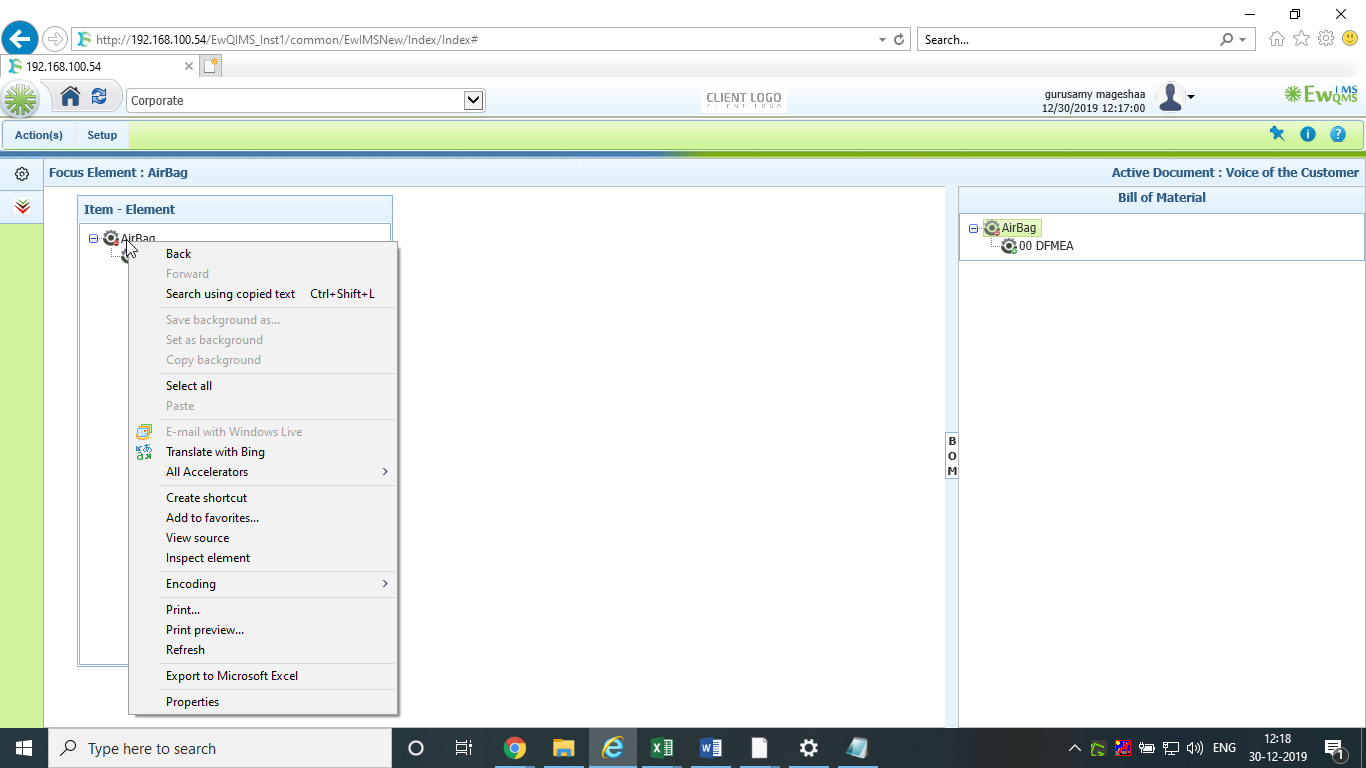Close the 192.168.100.54 tab
This screenshot has height=768, width=1366.
pyautogui.click(x=189, y=66)
